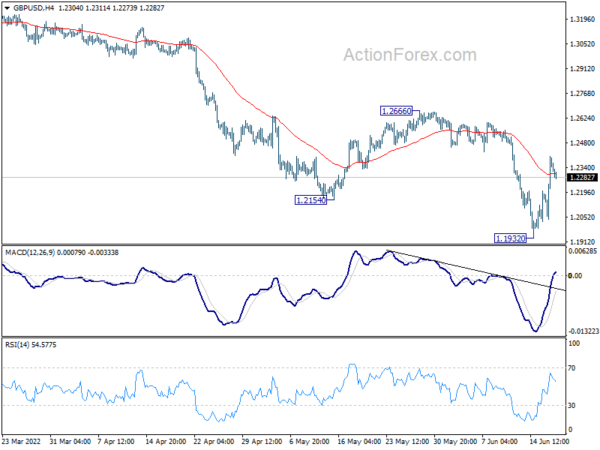Click the 22 Apr 04:00 date label

[214, 442]
